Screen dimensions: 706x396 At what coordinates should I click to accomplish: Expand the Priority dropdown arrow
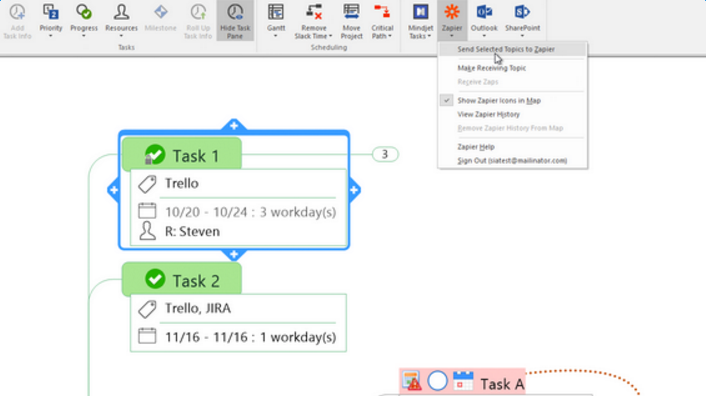click(x=50, y=36)
